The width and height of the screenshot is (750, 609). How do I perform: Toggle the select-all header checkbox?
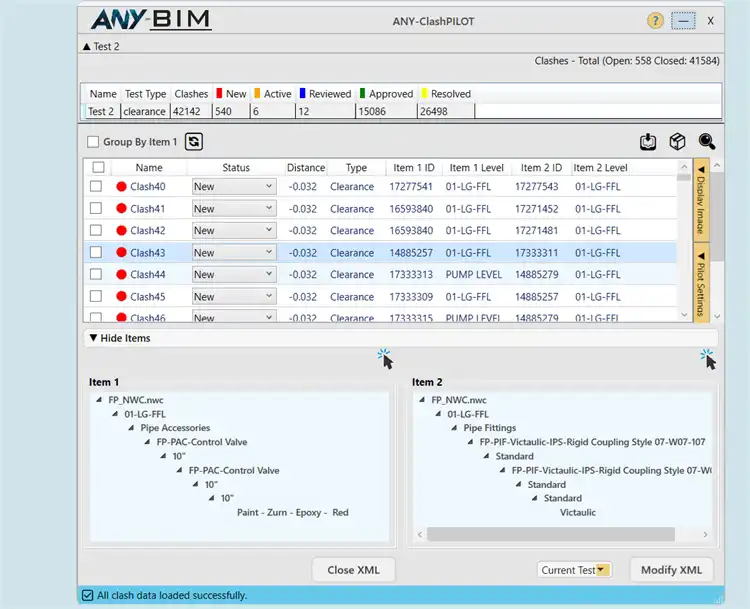[x=99, y=167]
